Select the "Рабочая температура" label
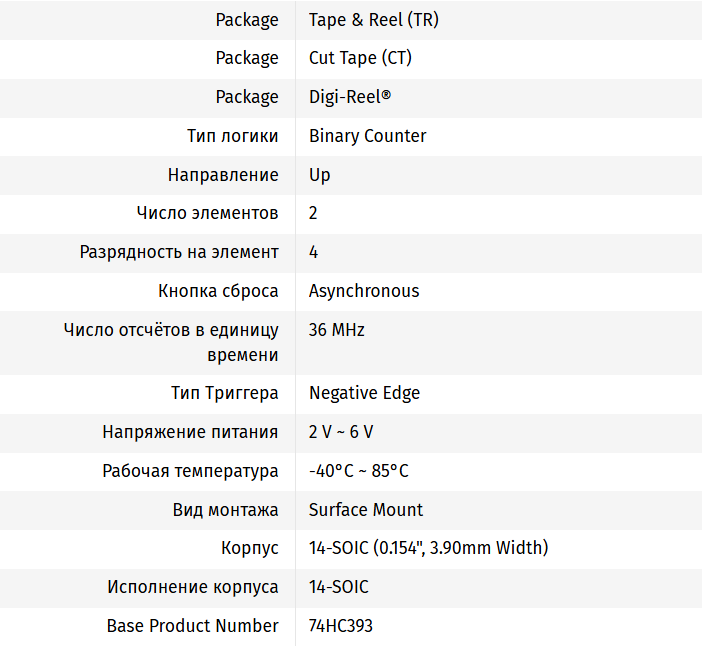Screen dimensions: 702x654 190,471
